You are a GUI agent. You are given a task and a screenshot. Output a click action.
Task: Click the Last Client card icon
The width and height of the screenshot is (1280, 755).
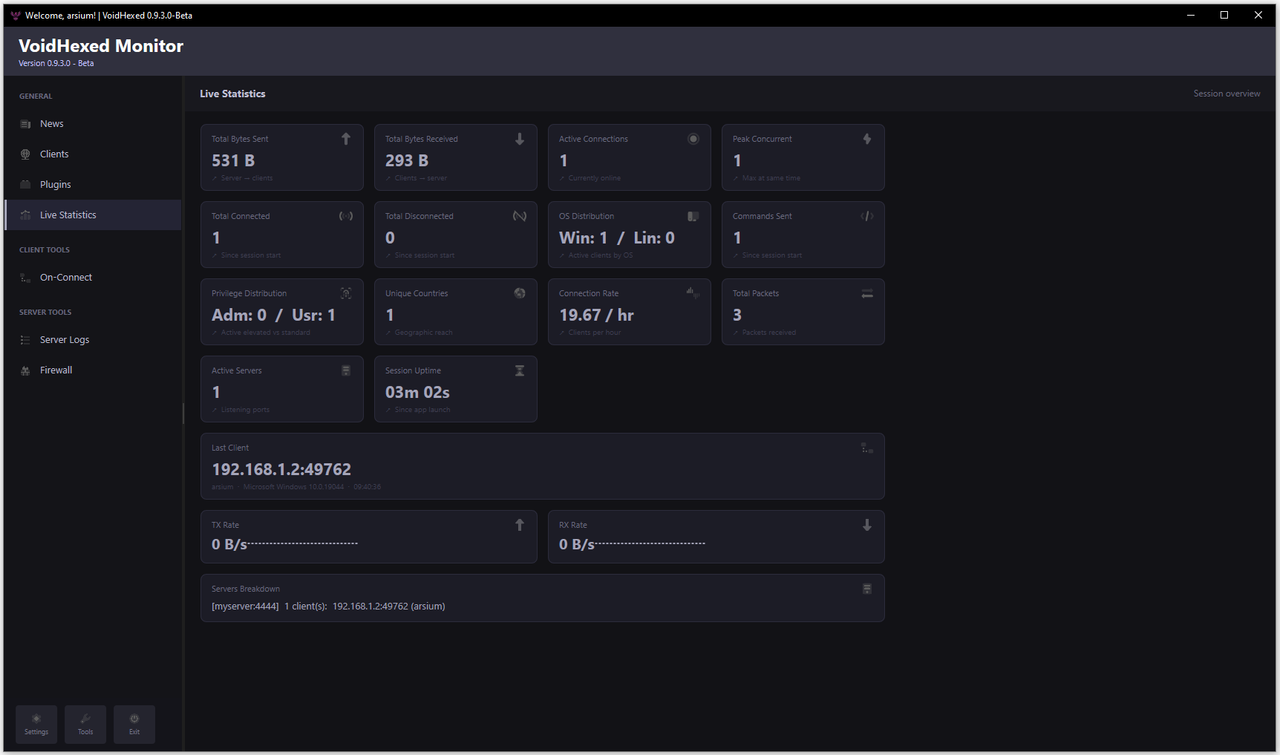(867, 448)
